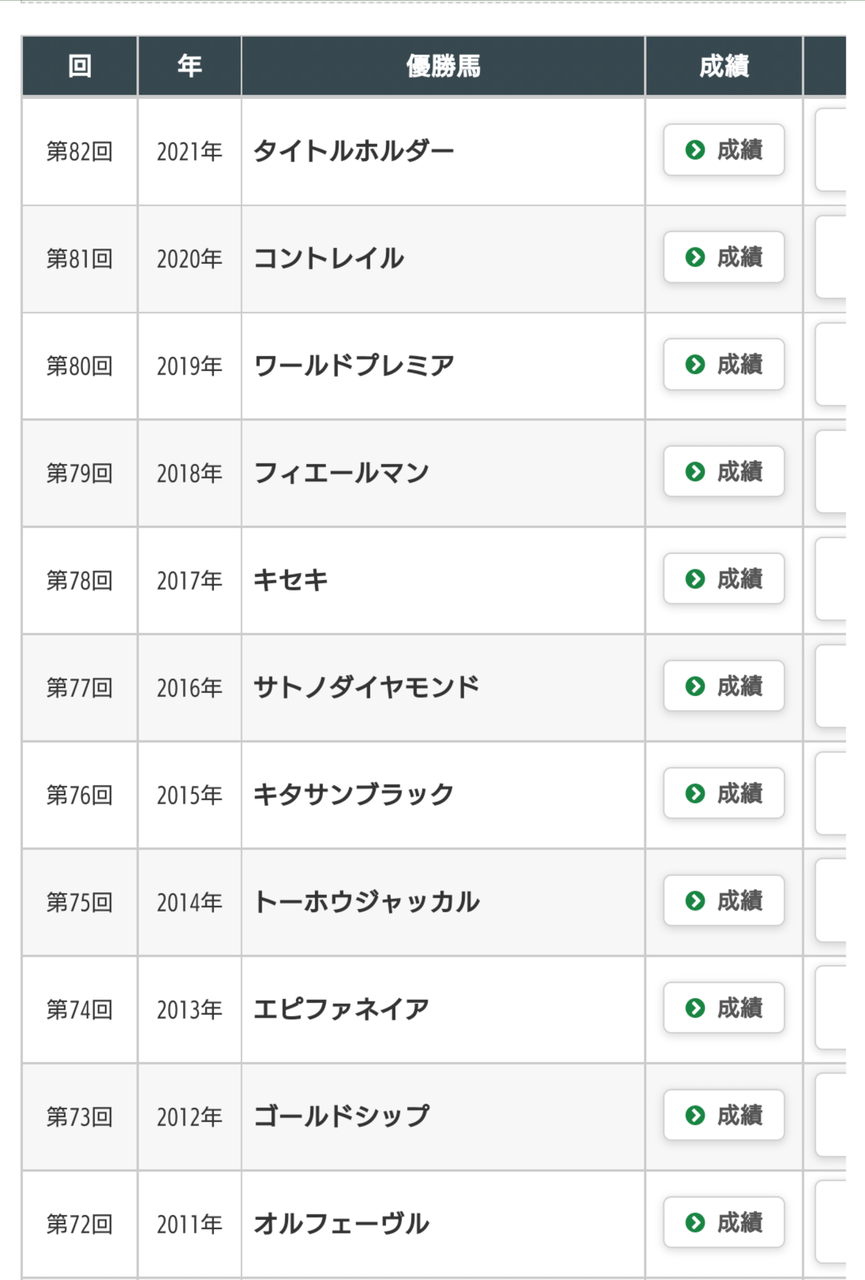Open 成績 results for ゴールドシップ

point(724,1115)
